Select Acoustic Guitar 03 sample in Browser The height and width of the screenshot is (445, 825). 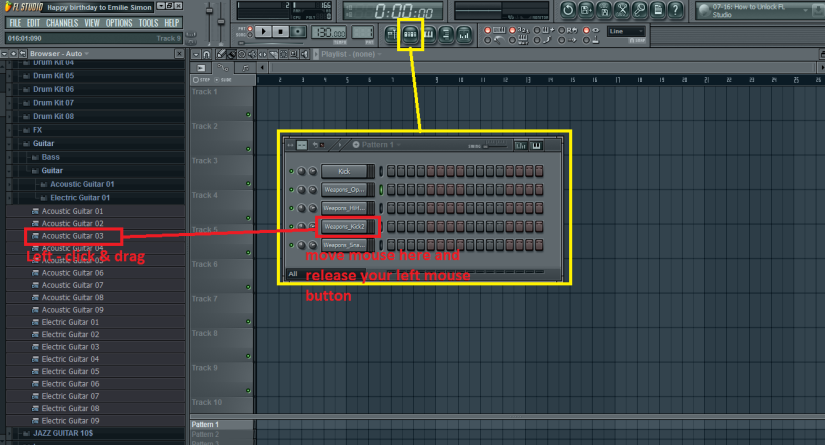tap(72, 236)
